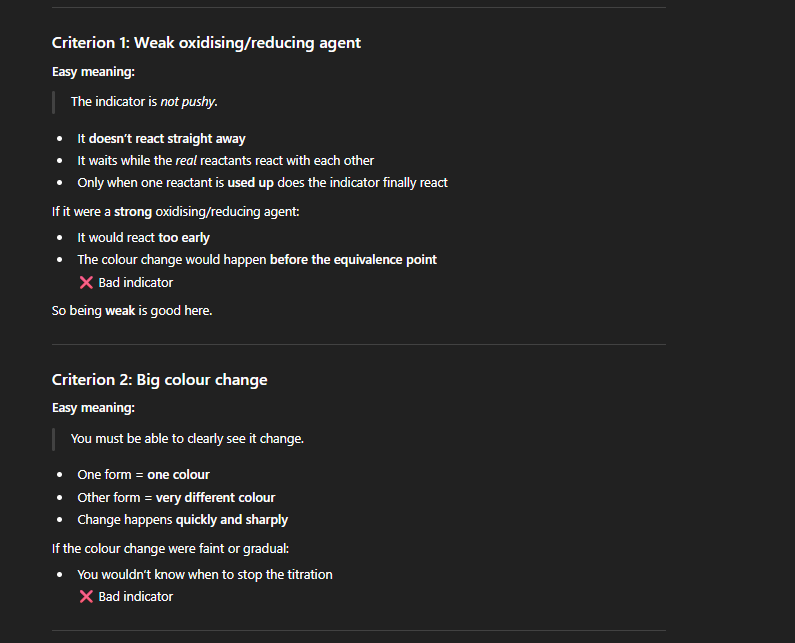
Task: Click "Easy meaning:" label under Criterion 2
Action: 93,408
